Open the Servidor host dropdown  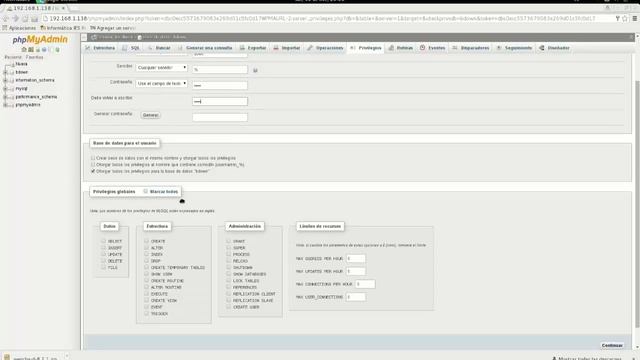tap(162, 67)
